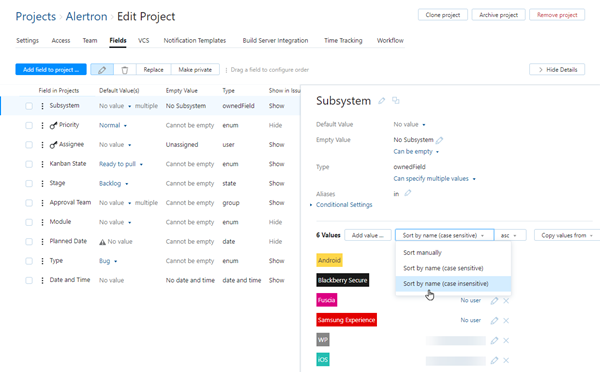Check the Priority row checkbox
Viewport: 600px width, 372px height.
coord(29,125)
